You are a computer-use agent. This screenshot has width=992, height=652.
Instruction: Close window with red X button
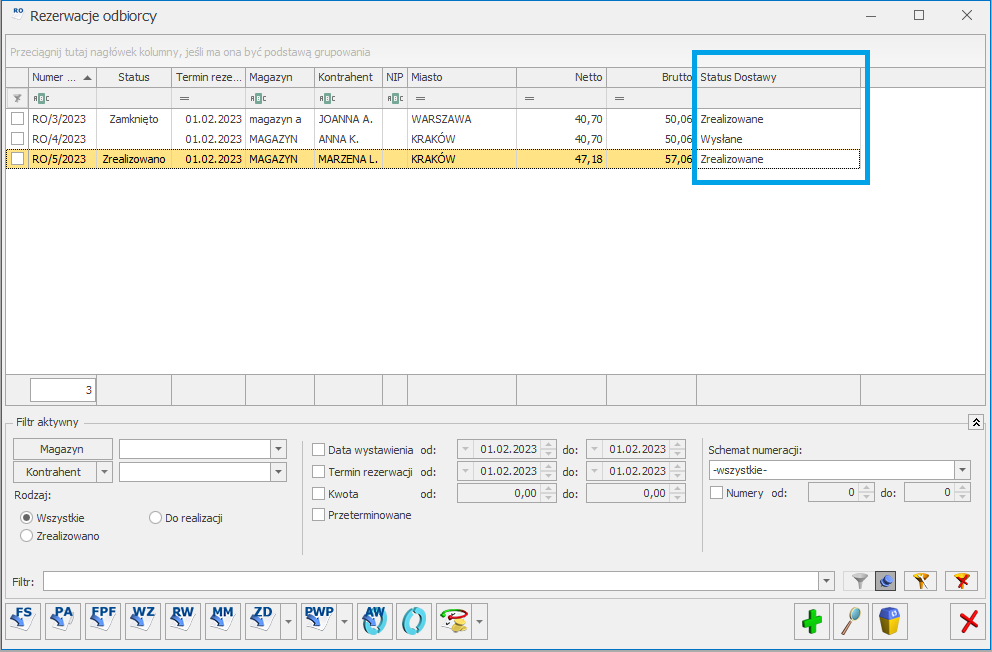coord(969,621)
